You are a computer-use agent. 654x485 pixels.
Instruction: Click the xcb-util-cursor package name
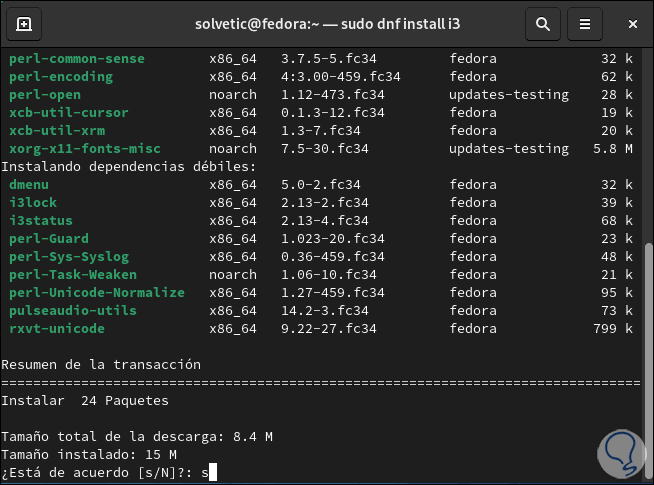click(x=69, y=113)
